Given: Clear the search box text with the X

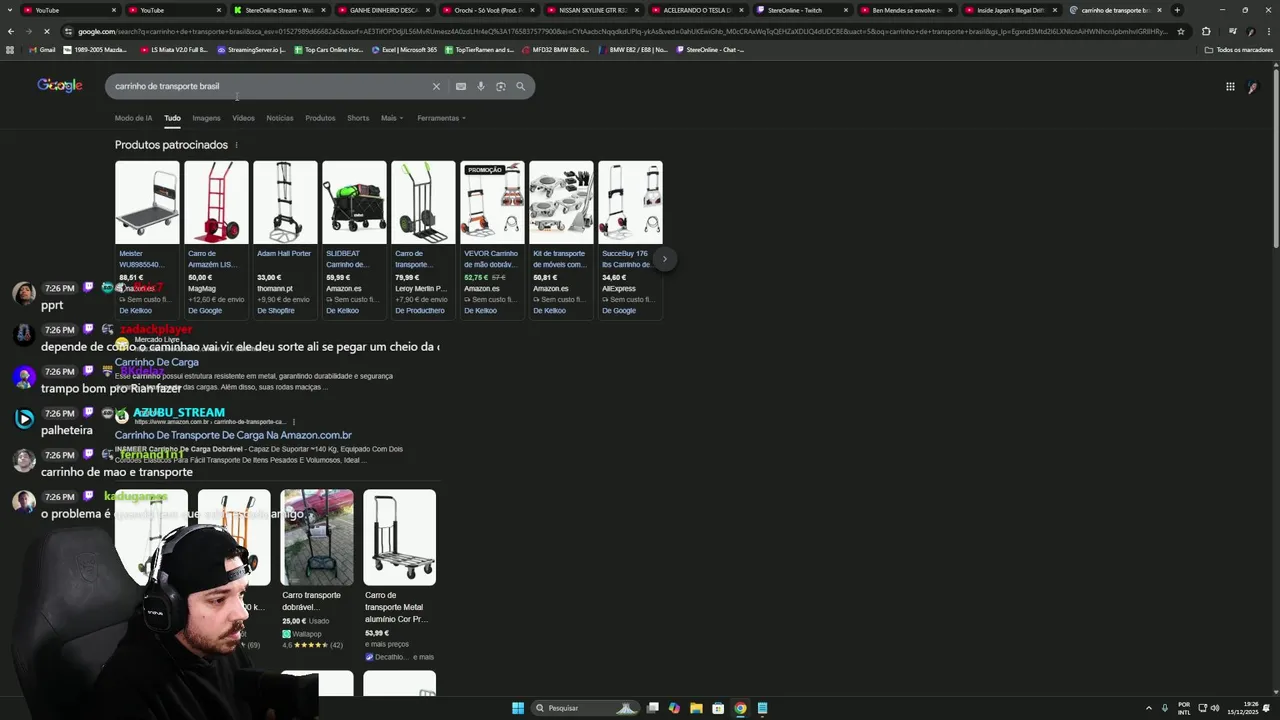Looking at the screenshot, I should 436,86.
